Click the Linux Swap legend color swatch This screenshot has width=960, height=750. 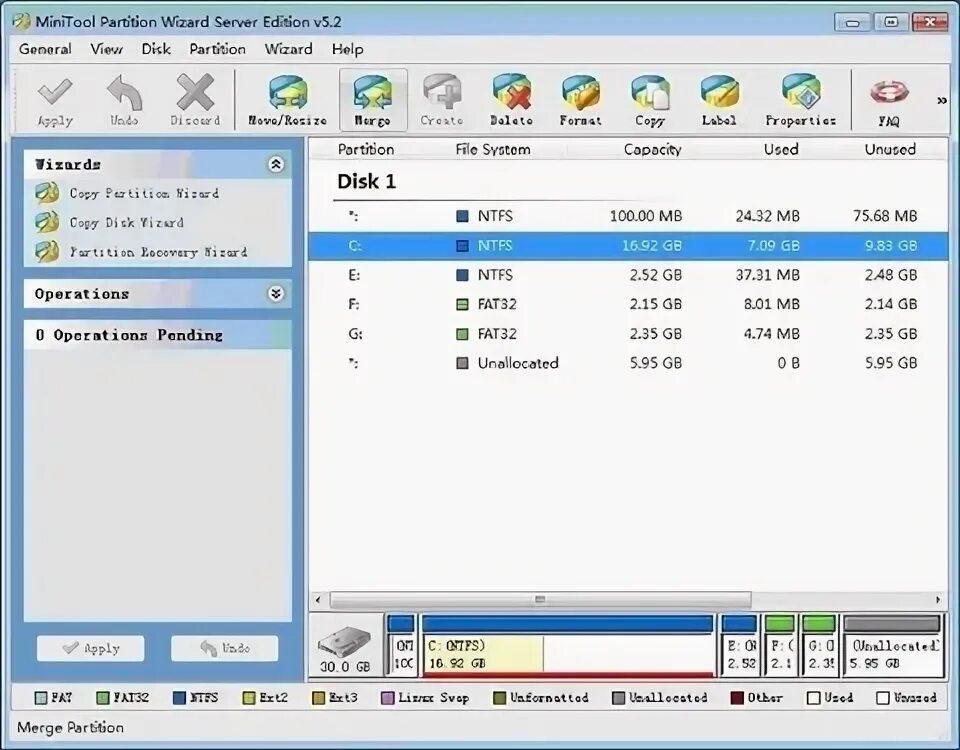pyautogui.click(x=388, y=698)
